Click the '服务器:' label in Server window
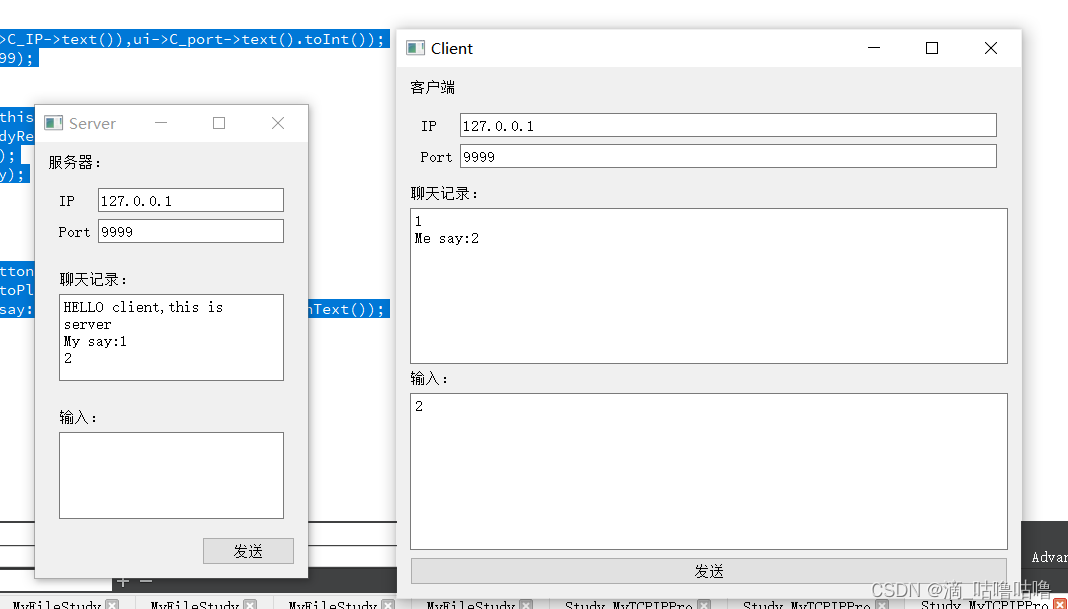Image resolution: width=1068 pixels, height=609 pixels. point(75,163)
